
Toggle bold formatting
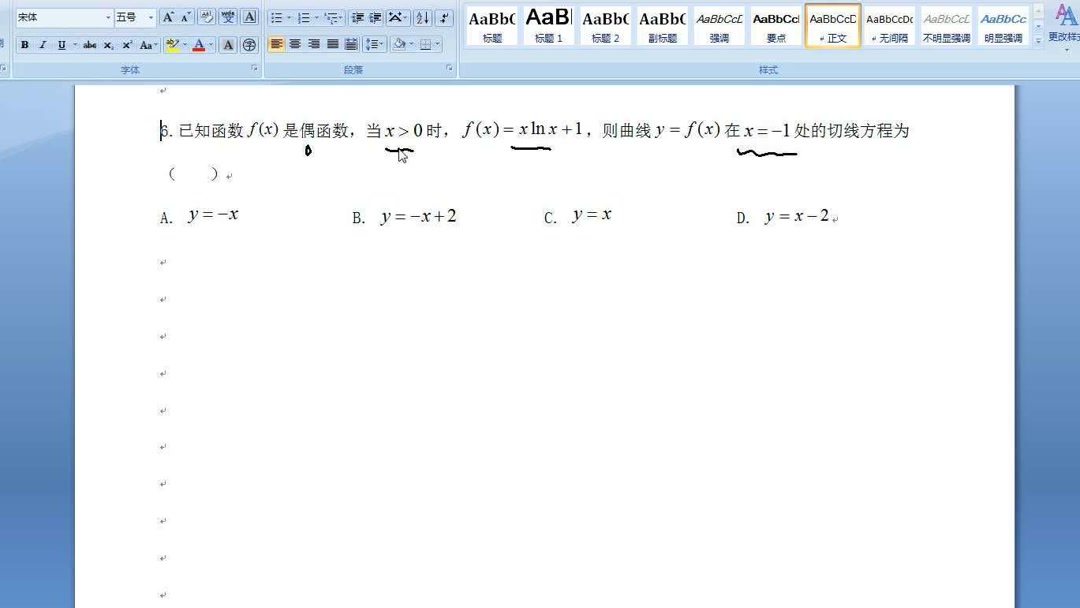click(23, 45)
